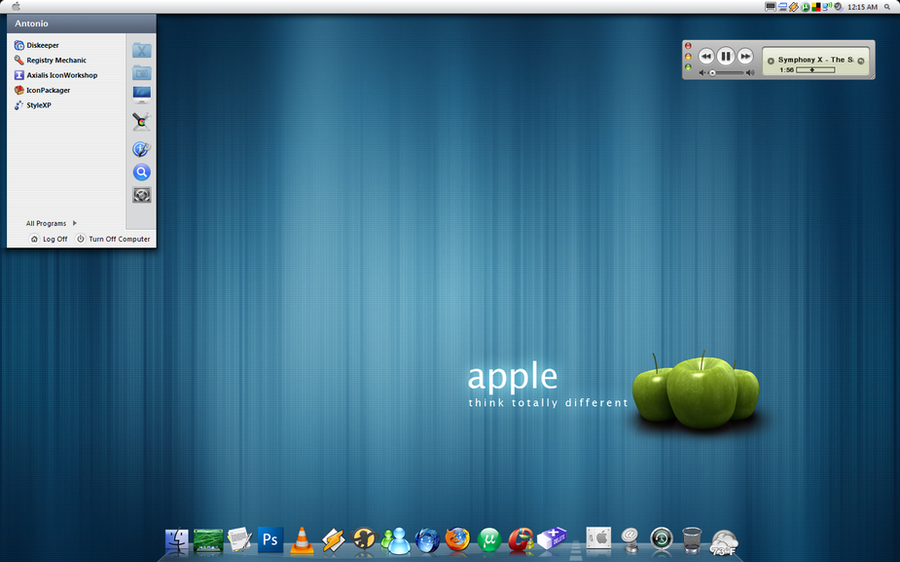900x562 pixels.
Task: Open the red swirl with padlock dock icon
Action: pyautogui.click(x=521, y=540)
